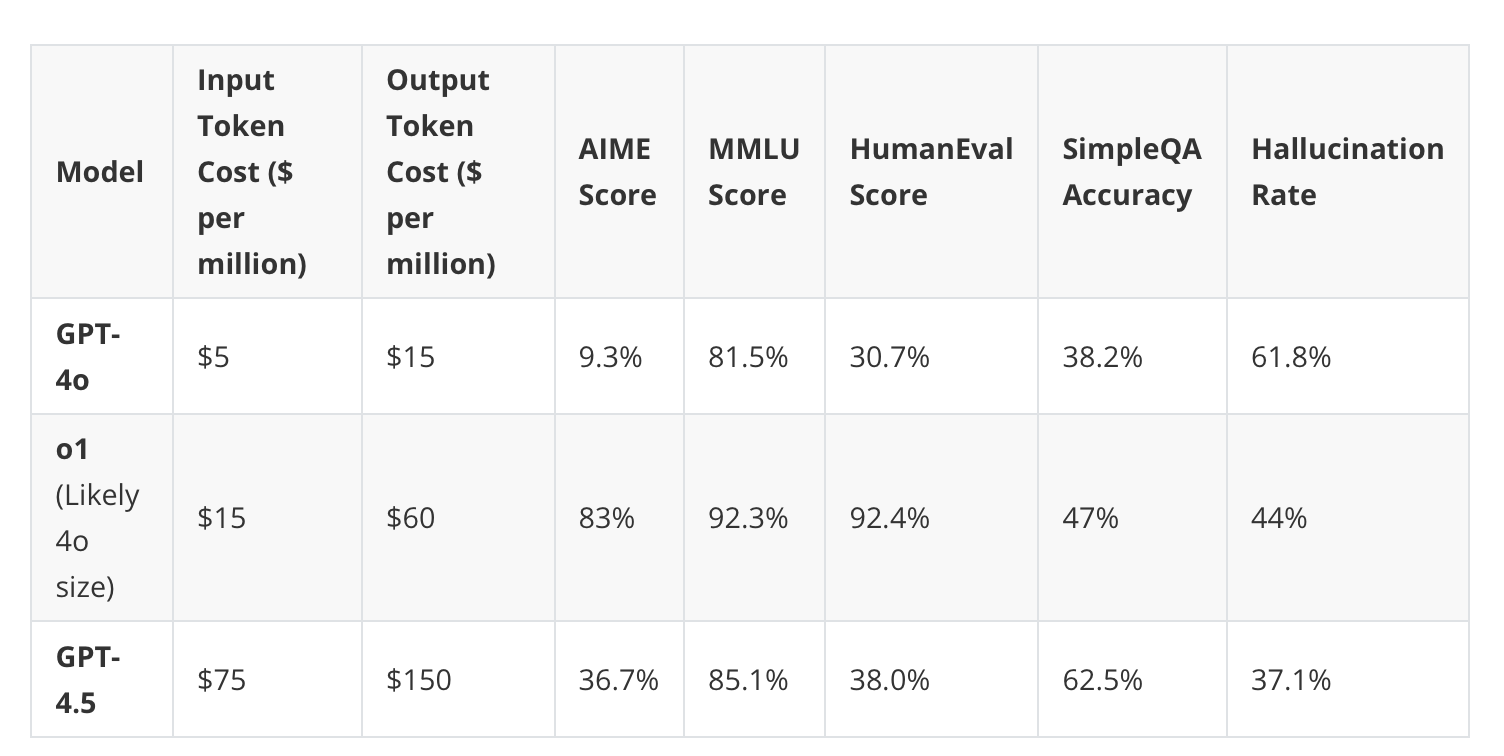Click the HumanEval Score header

[x=931, y=172]
